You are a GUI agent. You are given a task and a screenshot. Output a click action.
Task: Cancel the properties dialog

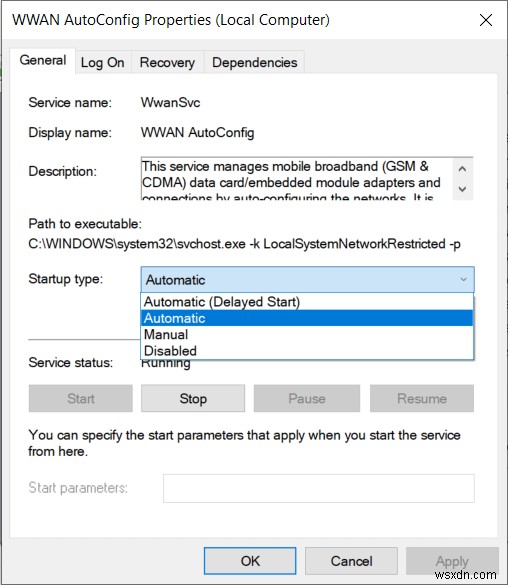[351, 561]
